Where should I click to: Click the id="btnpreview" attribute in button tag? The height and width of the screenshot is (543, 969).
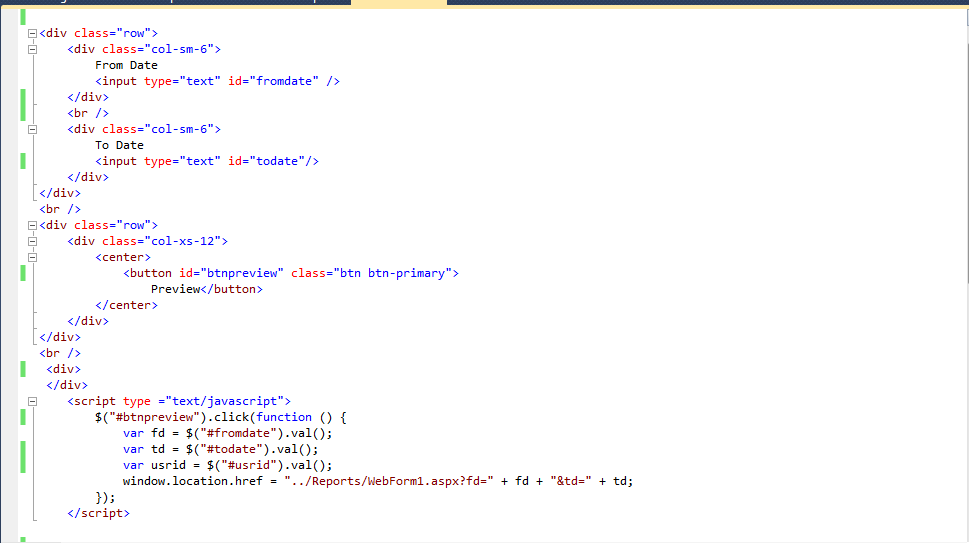pyautogui.click(x=231, y=273)
